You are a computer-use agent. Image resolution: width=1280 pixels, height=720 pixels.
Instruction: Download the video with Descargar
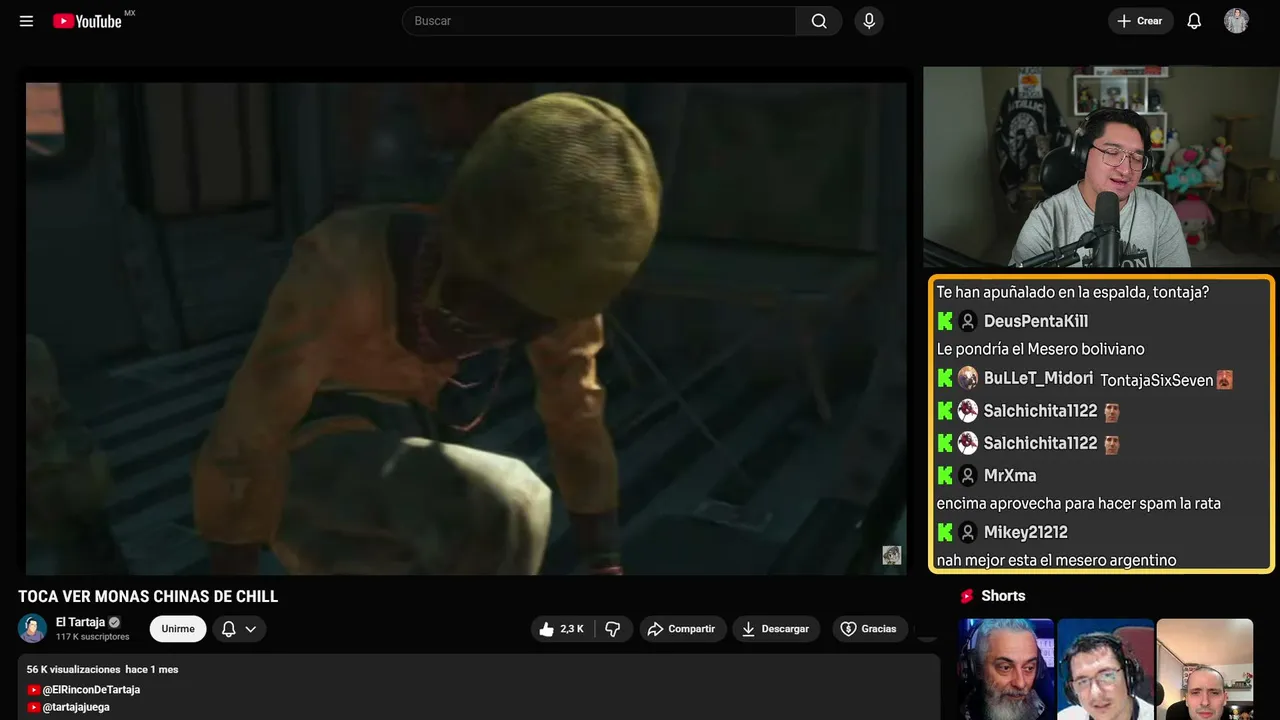click(776, 629)
